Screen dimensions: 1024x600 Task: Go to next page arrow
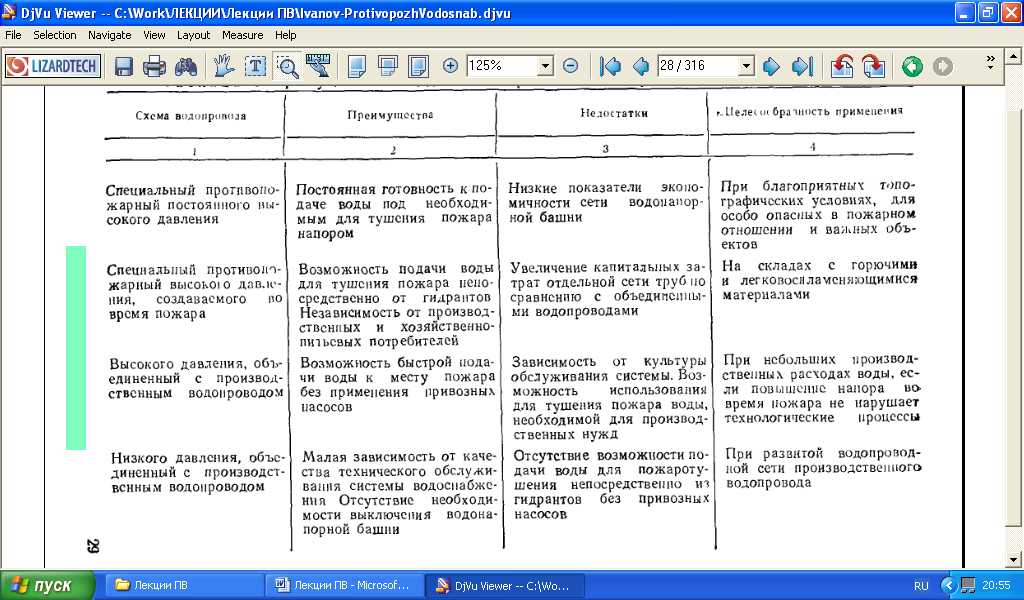[771, 66]
